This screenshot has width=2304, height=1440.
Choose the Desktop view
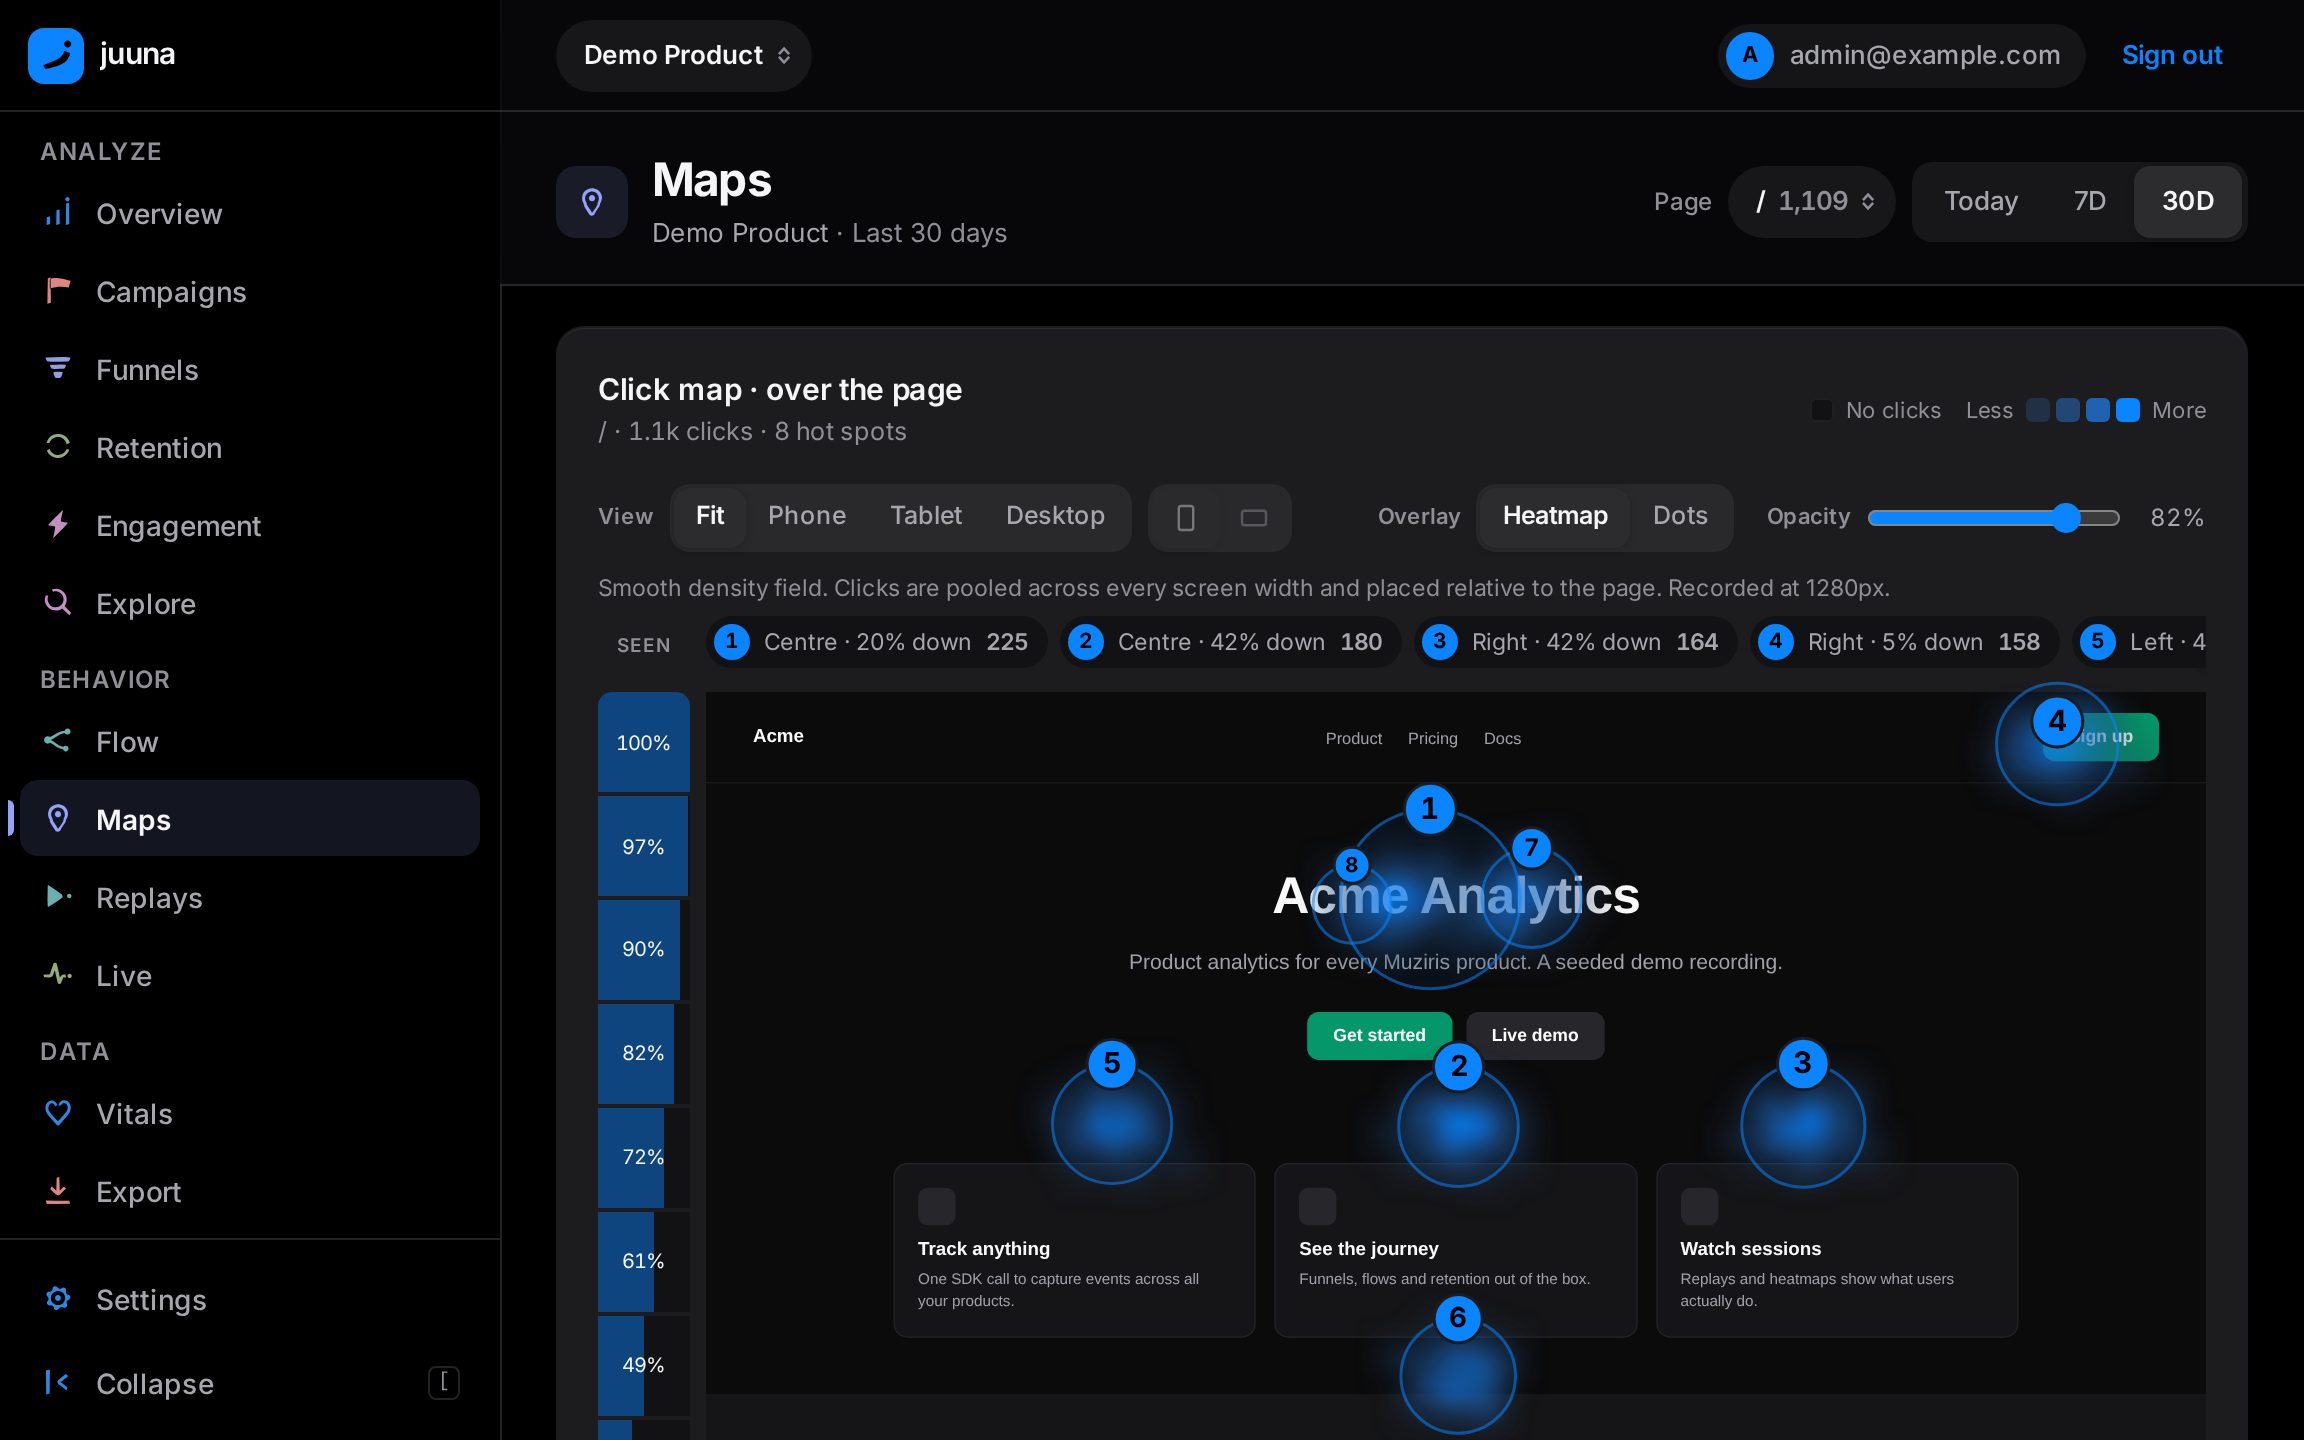1055,516
